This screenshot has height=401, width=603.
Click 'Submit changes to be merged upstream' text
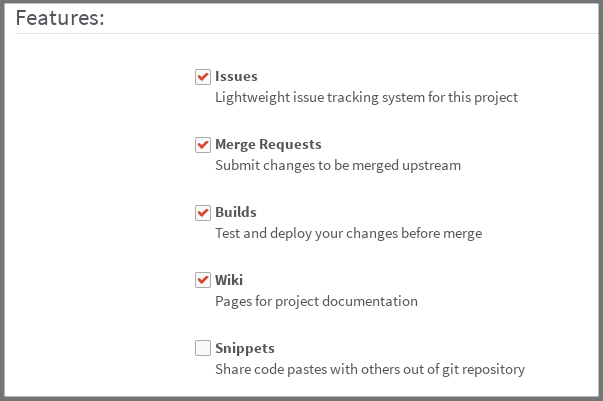[338, 166]
